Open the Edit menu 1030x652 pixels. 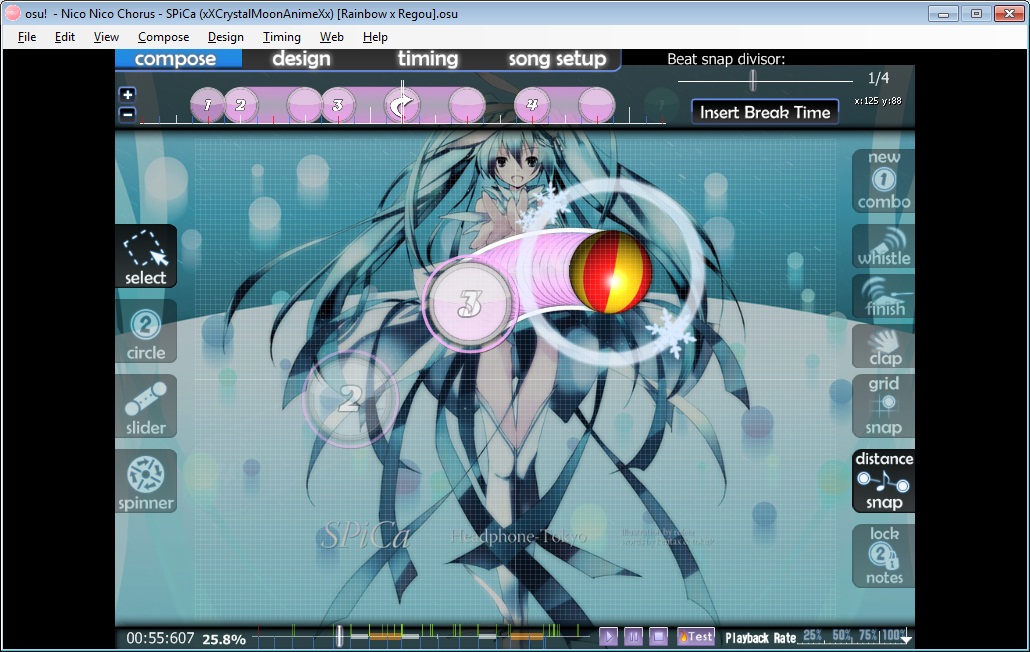point(64,37)
